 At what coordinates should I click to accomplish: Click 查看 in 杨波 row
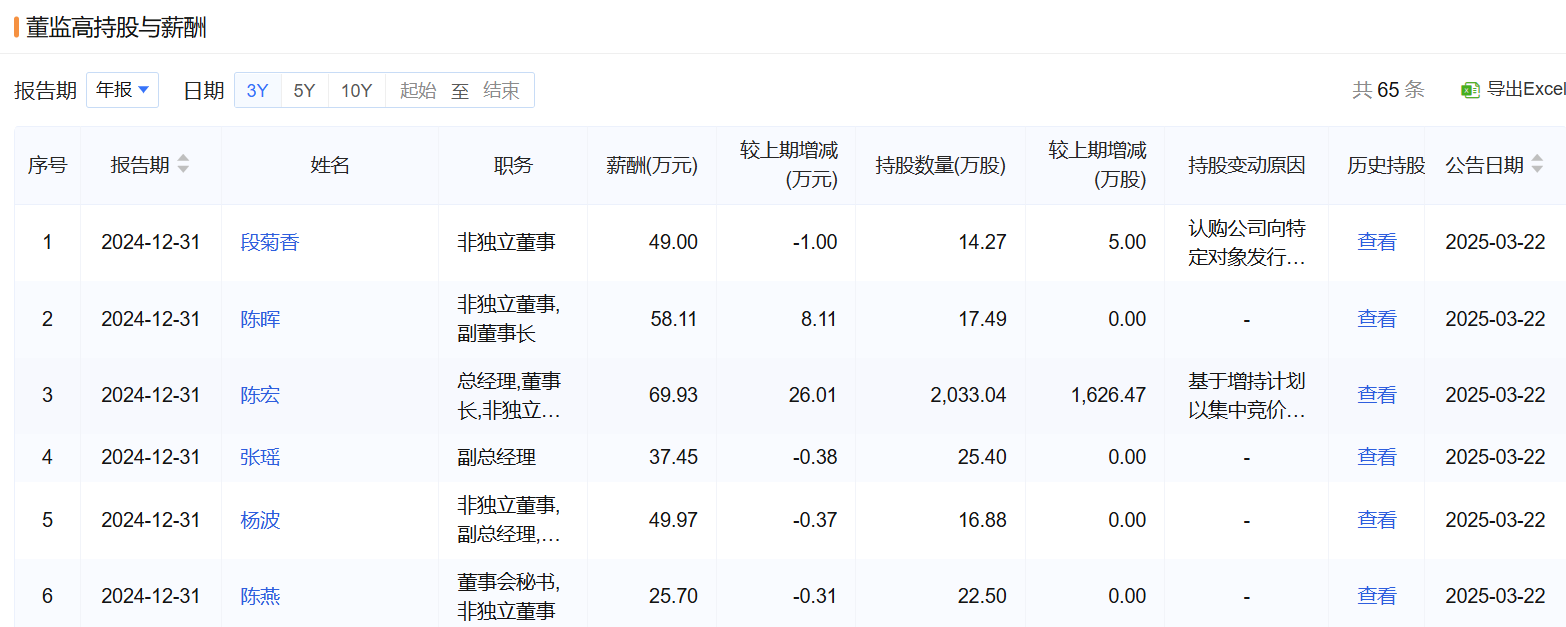pyautogui.click(x=1376, y=520)
